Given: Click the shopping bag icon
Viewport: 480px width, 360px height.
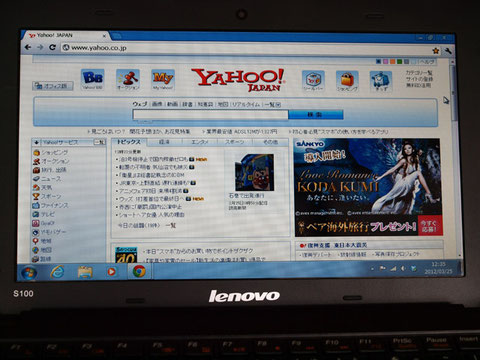Looking at the screenshot, I should [x=347, y=81].
